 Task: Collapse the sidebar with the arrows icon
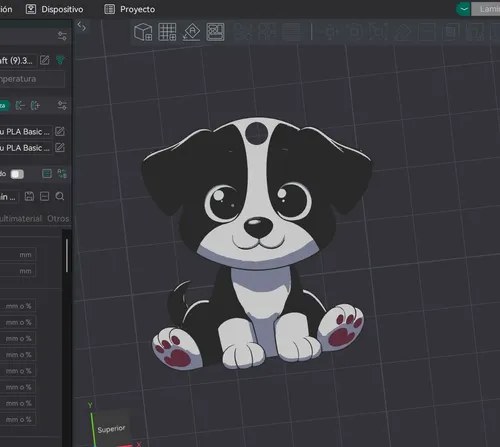(x=81, y=26)
